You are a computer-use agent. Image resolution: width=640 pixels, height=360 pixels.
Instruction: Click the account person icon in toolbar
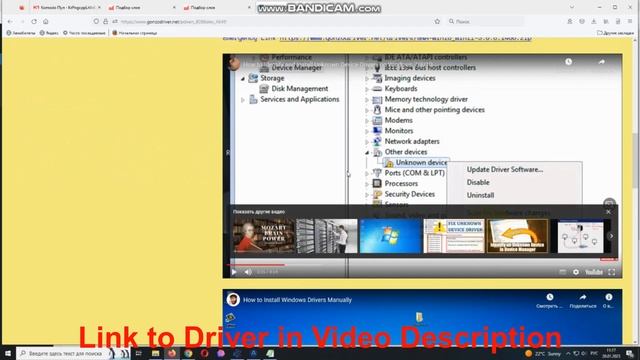(x=570, y=21)
